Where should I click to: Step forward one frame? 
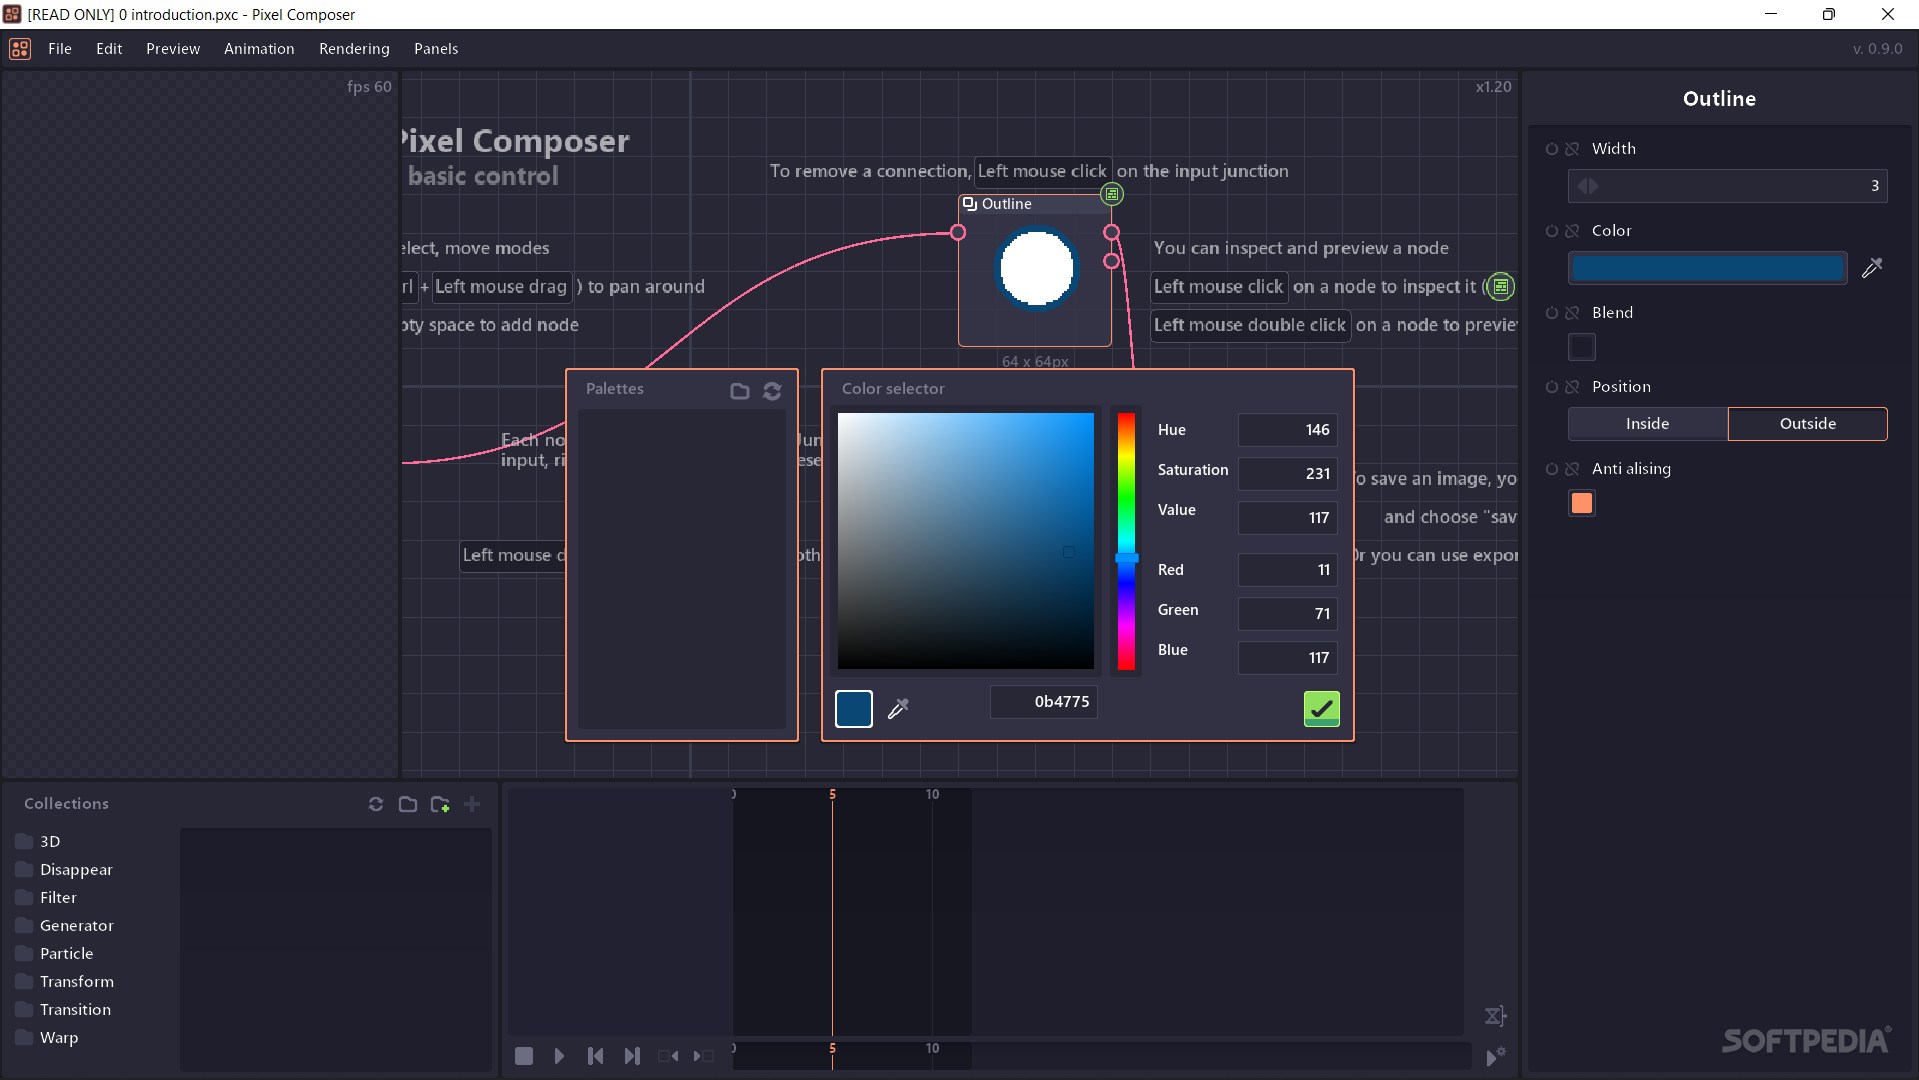704,1056
